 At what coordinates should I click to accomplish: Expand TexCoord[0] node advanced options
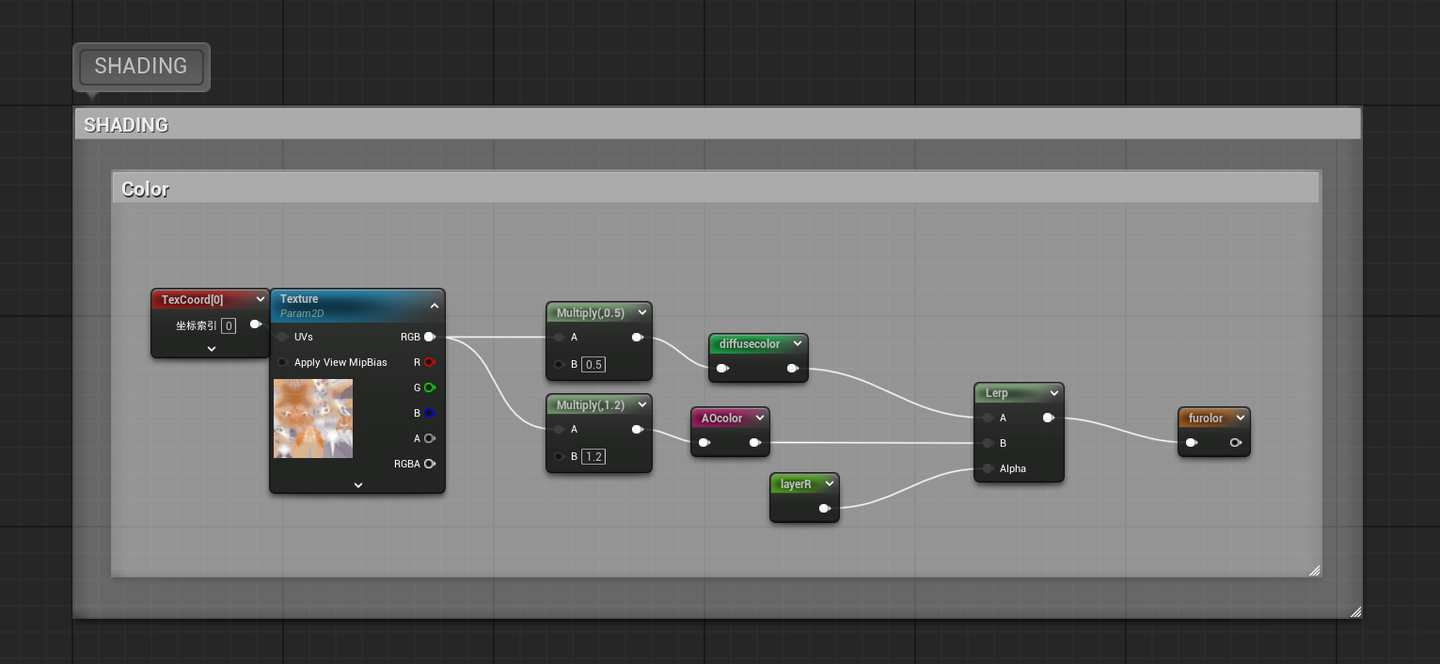(x=211, y=349)
